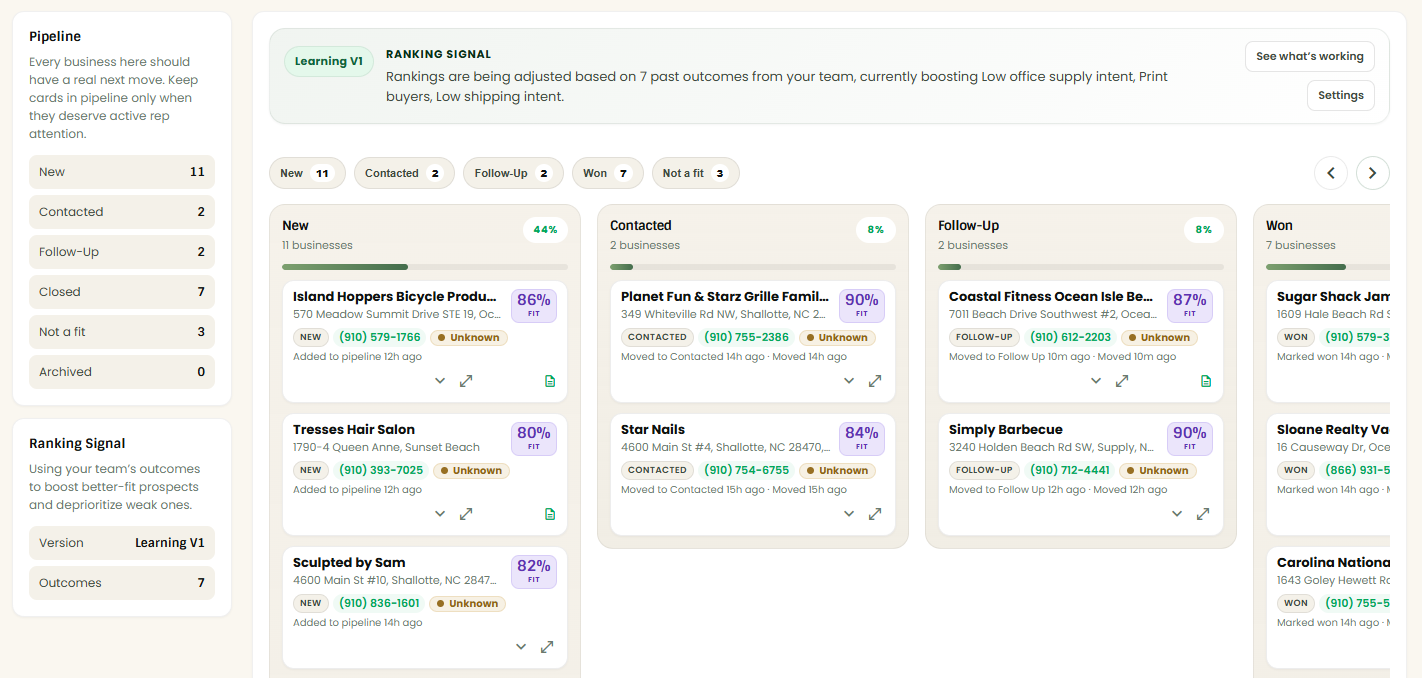
Task: Open full view of Tresses Hair Salon card
Action: 466,514
